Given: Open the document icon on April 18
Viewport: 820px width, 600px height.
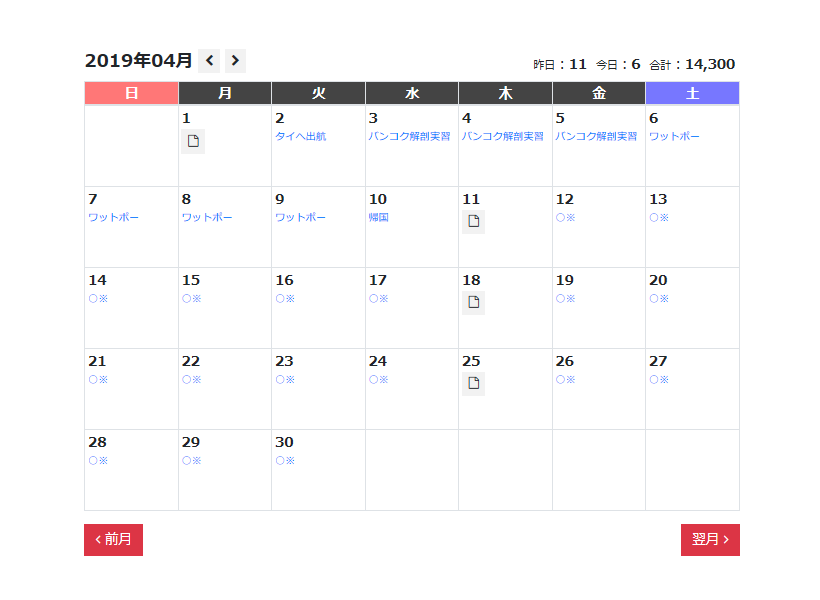Looking at the screenshot, I should tap(473, 302).
